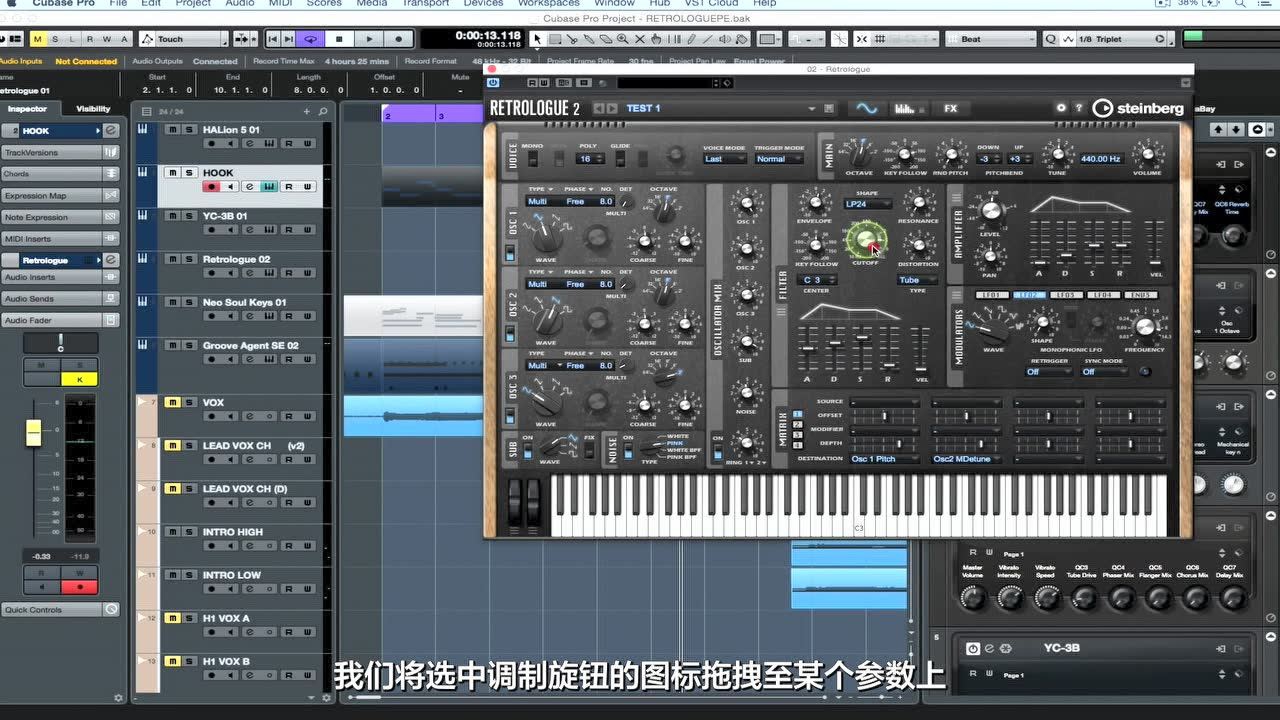1280x720 pixels.
Task: Select the Object Selection arrow tool
Action: [x=537, y=39]
